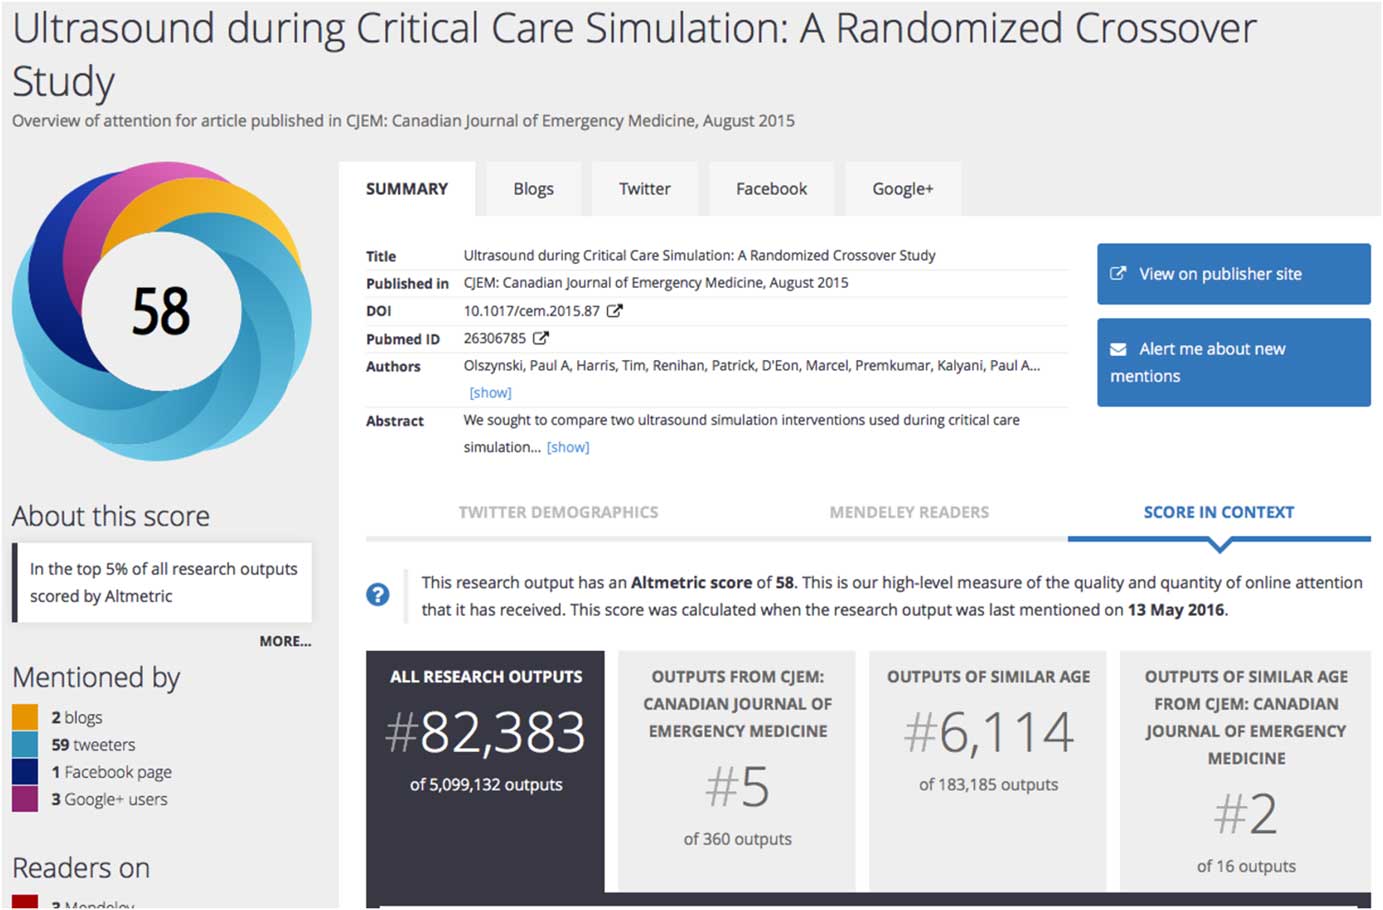Click the light blue tweeters color square
The image size is (1383, 910).
pos(25,745)
